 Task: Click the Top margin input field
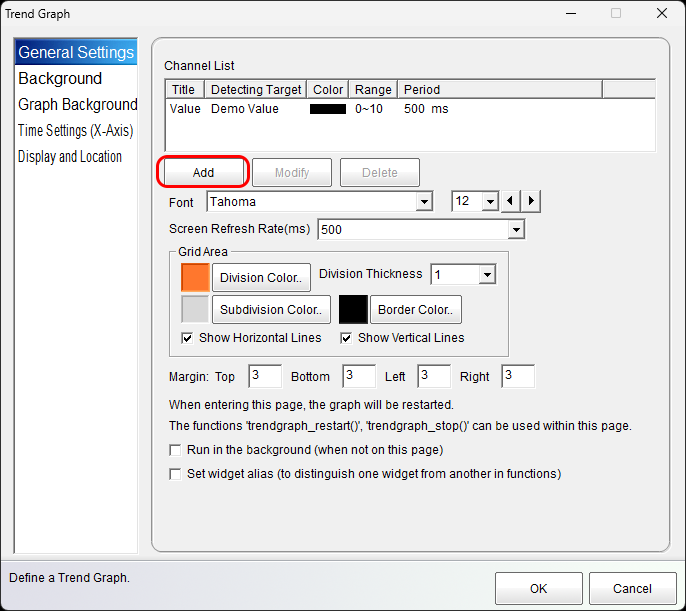click(262, 376)
